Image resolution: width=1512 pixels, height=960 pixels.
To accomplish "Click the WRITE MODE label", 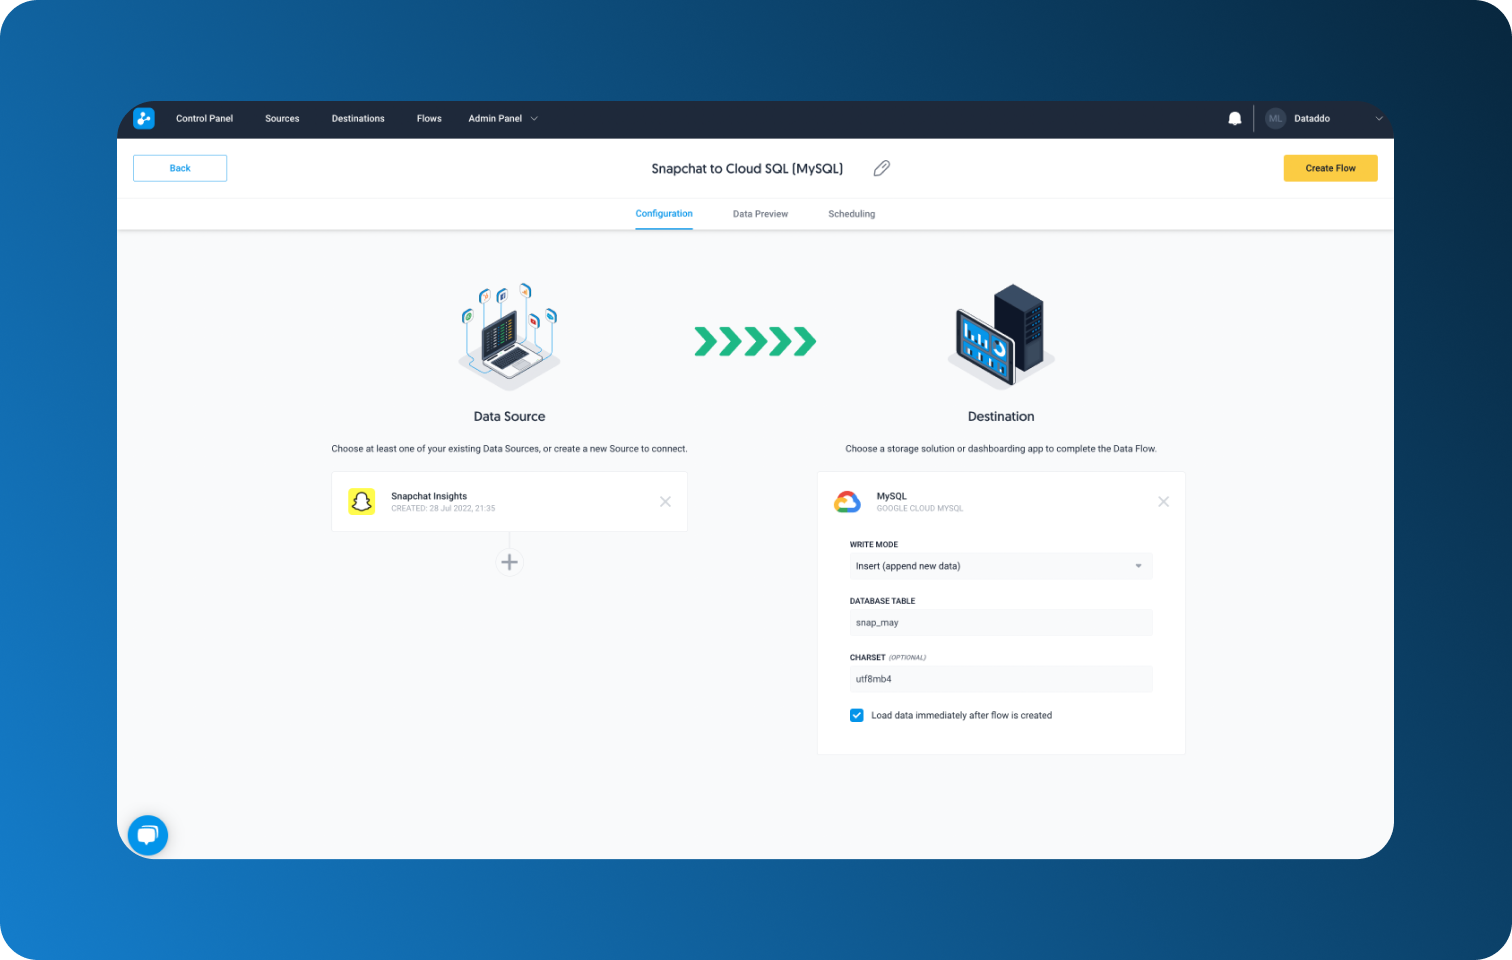I will tap(874, 545).
